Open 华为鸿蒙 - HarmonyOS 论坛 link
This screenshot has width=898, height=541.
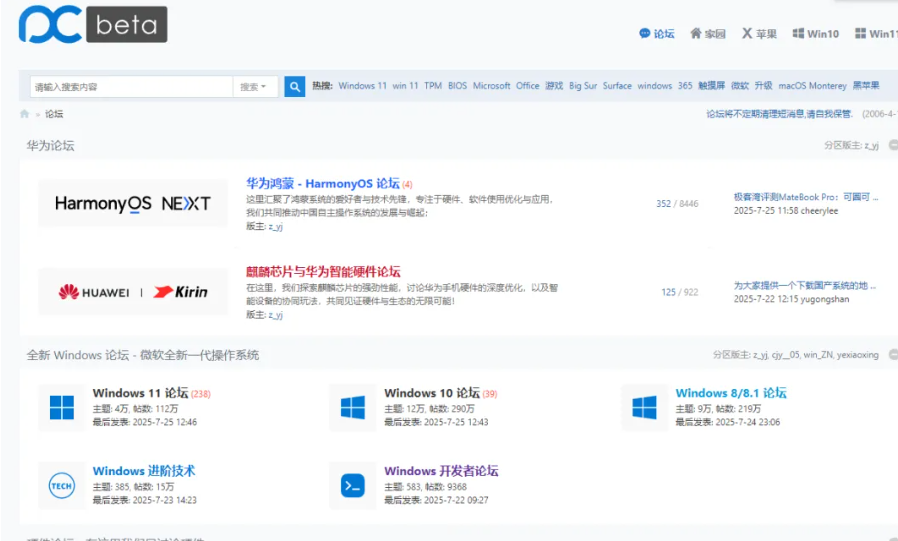point(323,183)
